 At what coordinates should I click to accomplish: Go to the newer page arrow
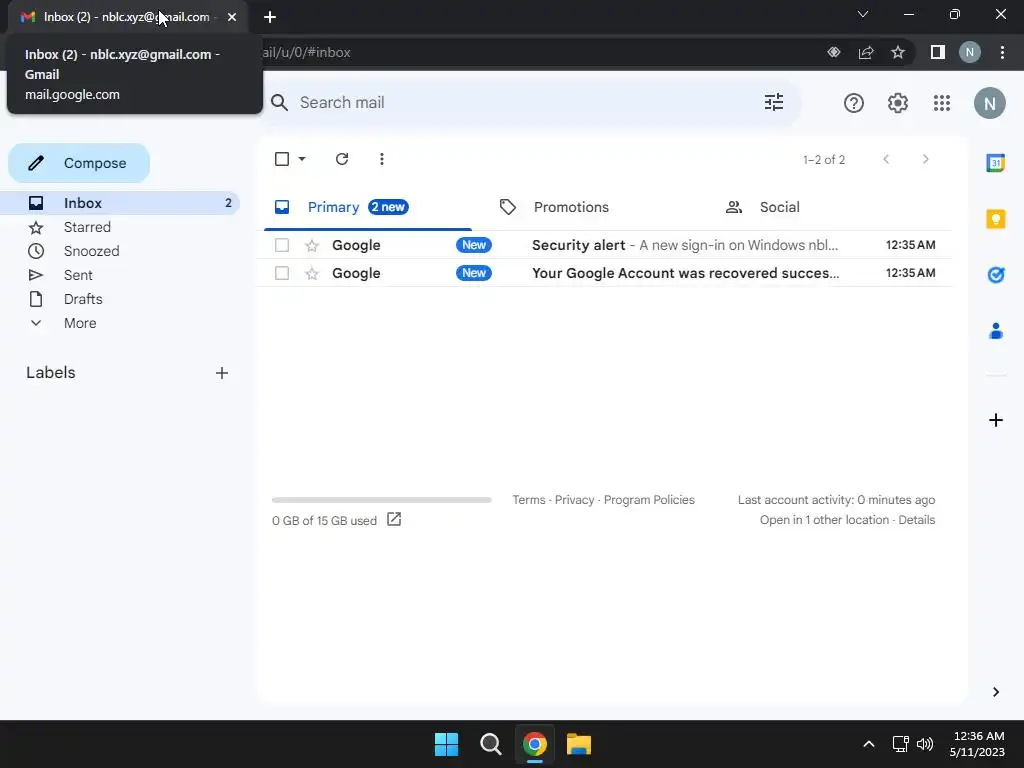tap(886, 159)
